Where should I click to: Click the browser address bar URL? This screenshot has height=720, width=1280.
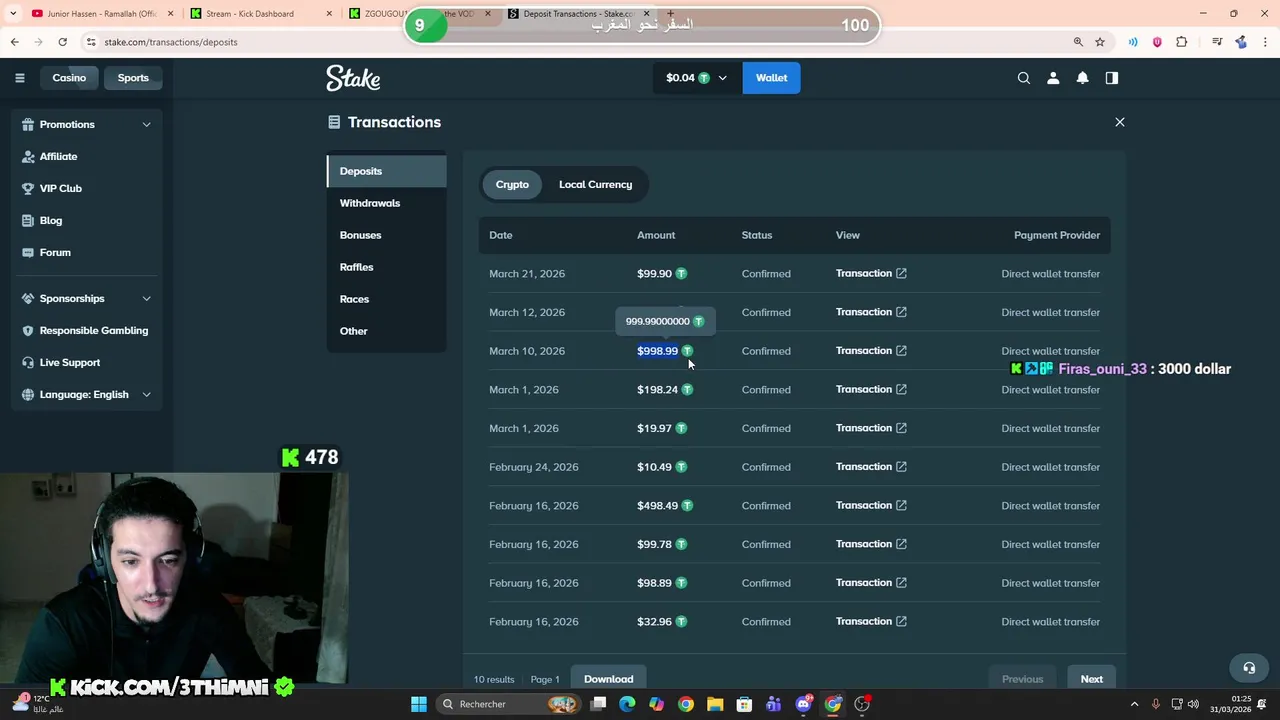(x=171, y=42)
